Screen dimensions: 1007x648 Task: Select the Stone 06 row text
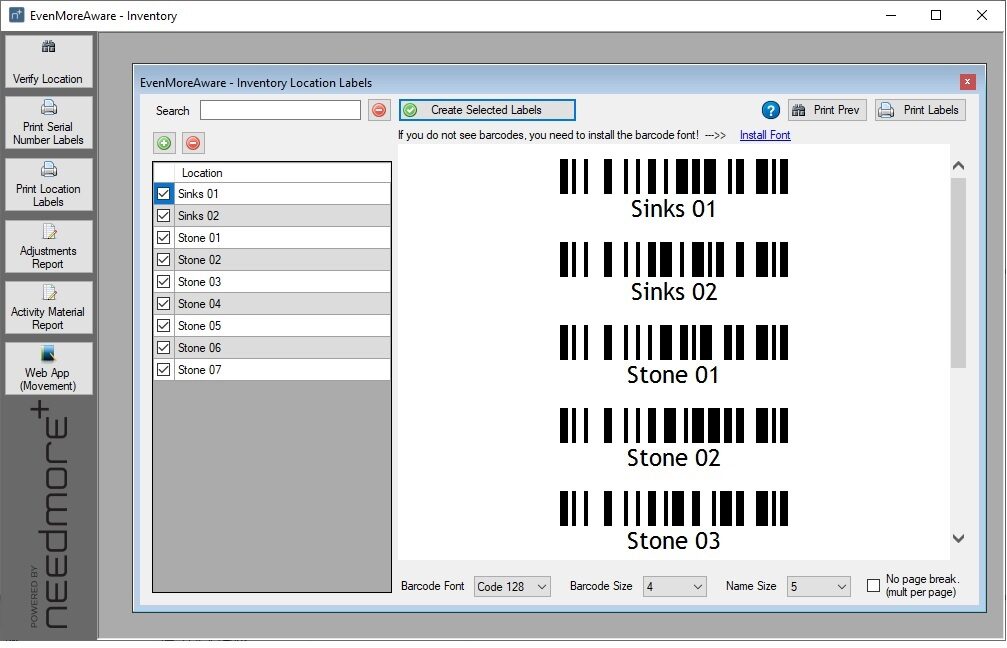point(199,347)
